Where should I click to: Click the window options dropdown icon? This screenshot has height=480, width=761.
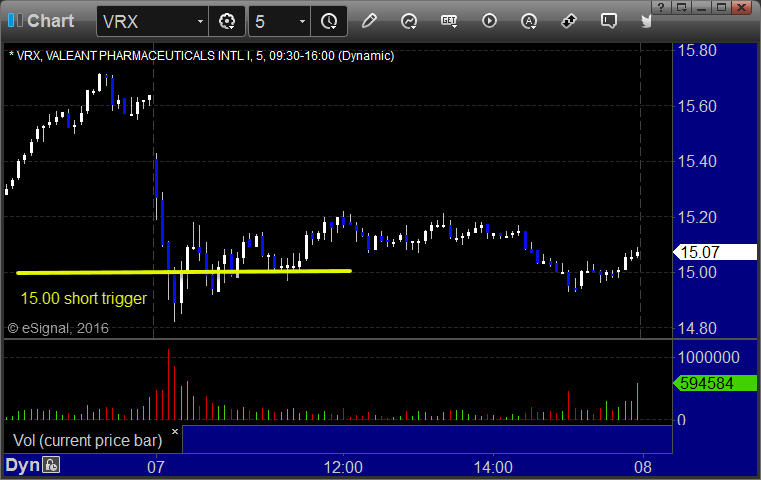point(681,7)
